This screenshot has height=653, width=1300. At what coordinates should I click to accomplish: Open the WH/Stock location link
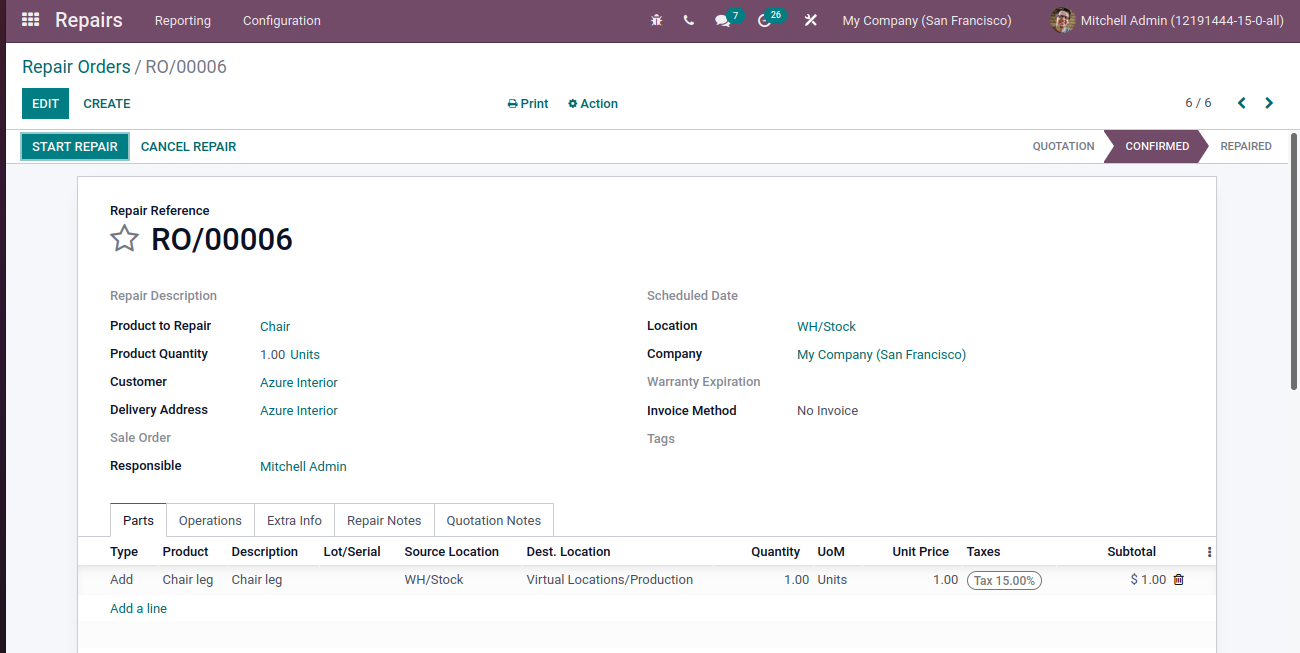(x=826, y=327)
